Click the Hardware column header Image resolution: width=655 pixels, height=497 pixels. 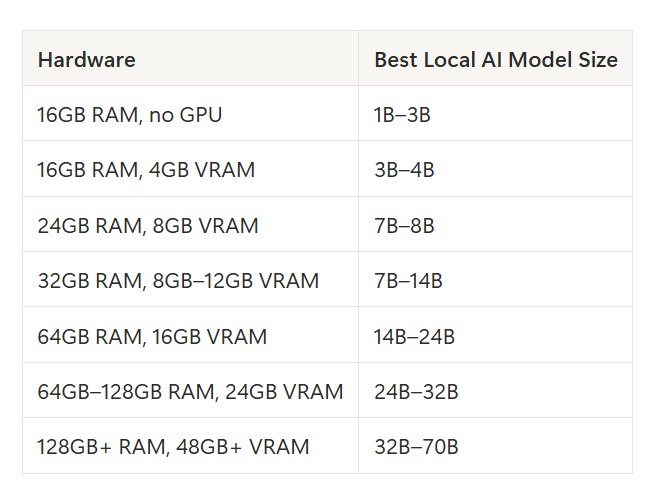[x=190, y=58]
